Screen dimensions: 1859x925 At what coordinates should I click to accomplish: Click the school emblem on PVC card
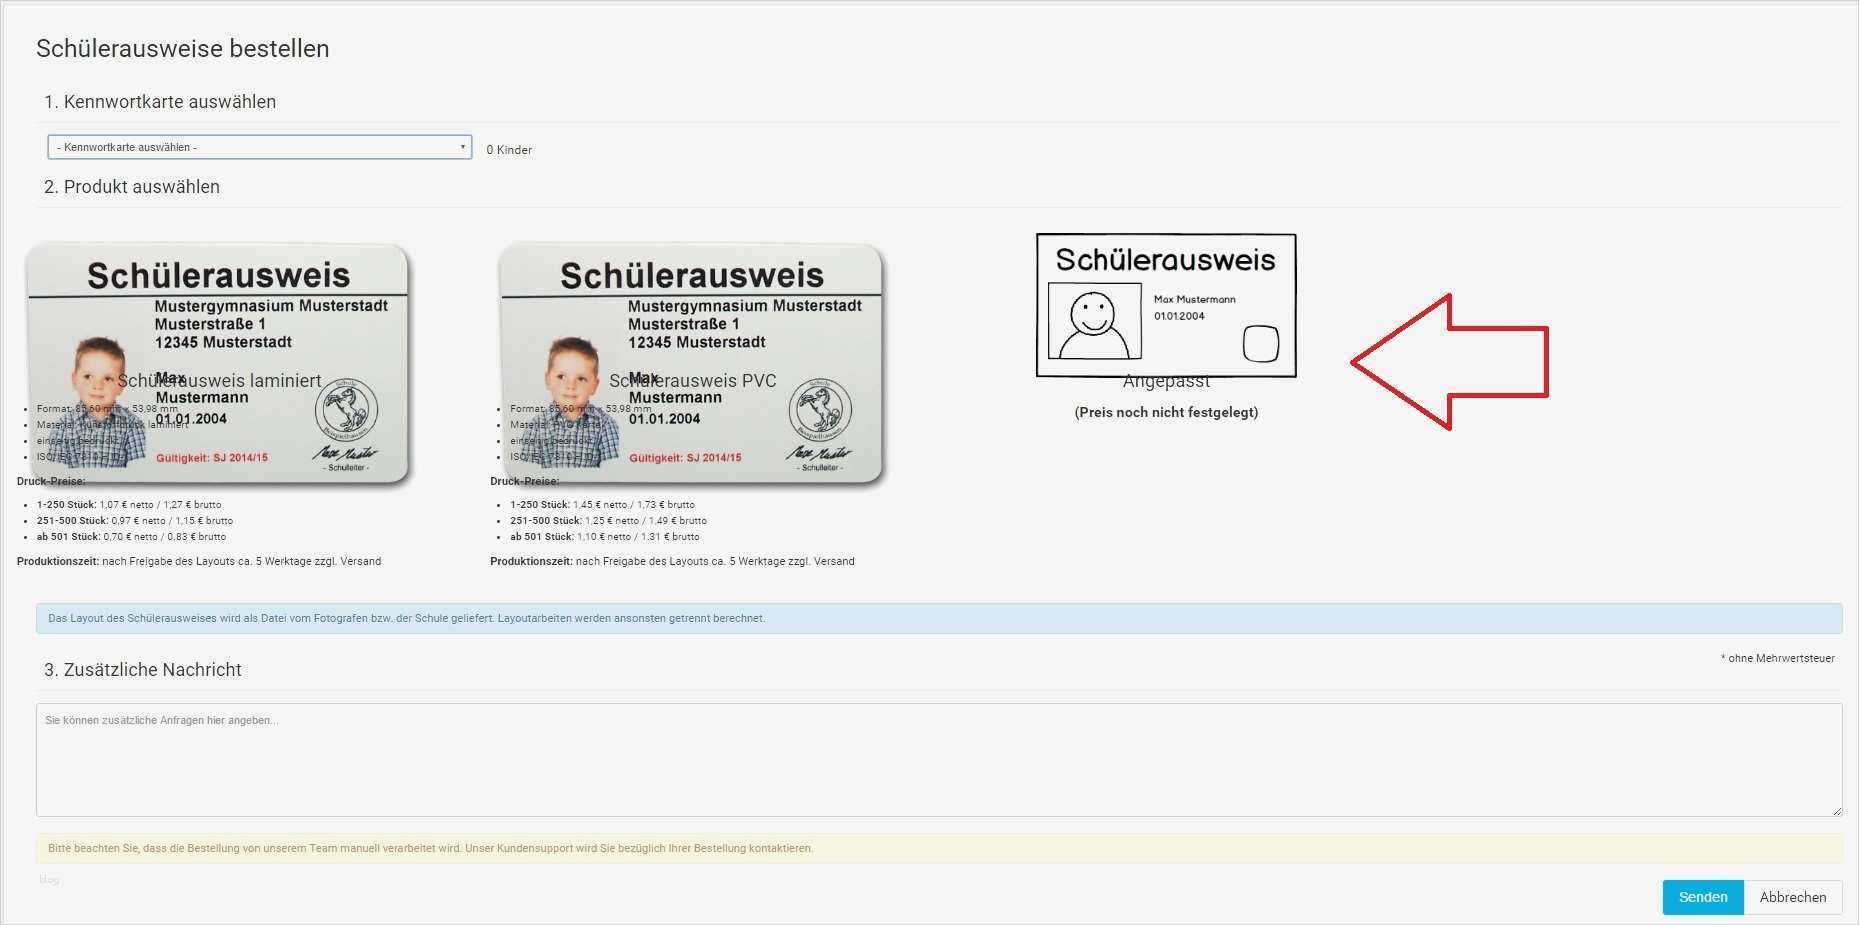point(822,410)
